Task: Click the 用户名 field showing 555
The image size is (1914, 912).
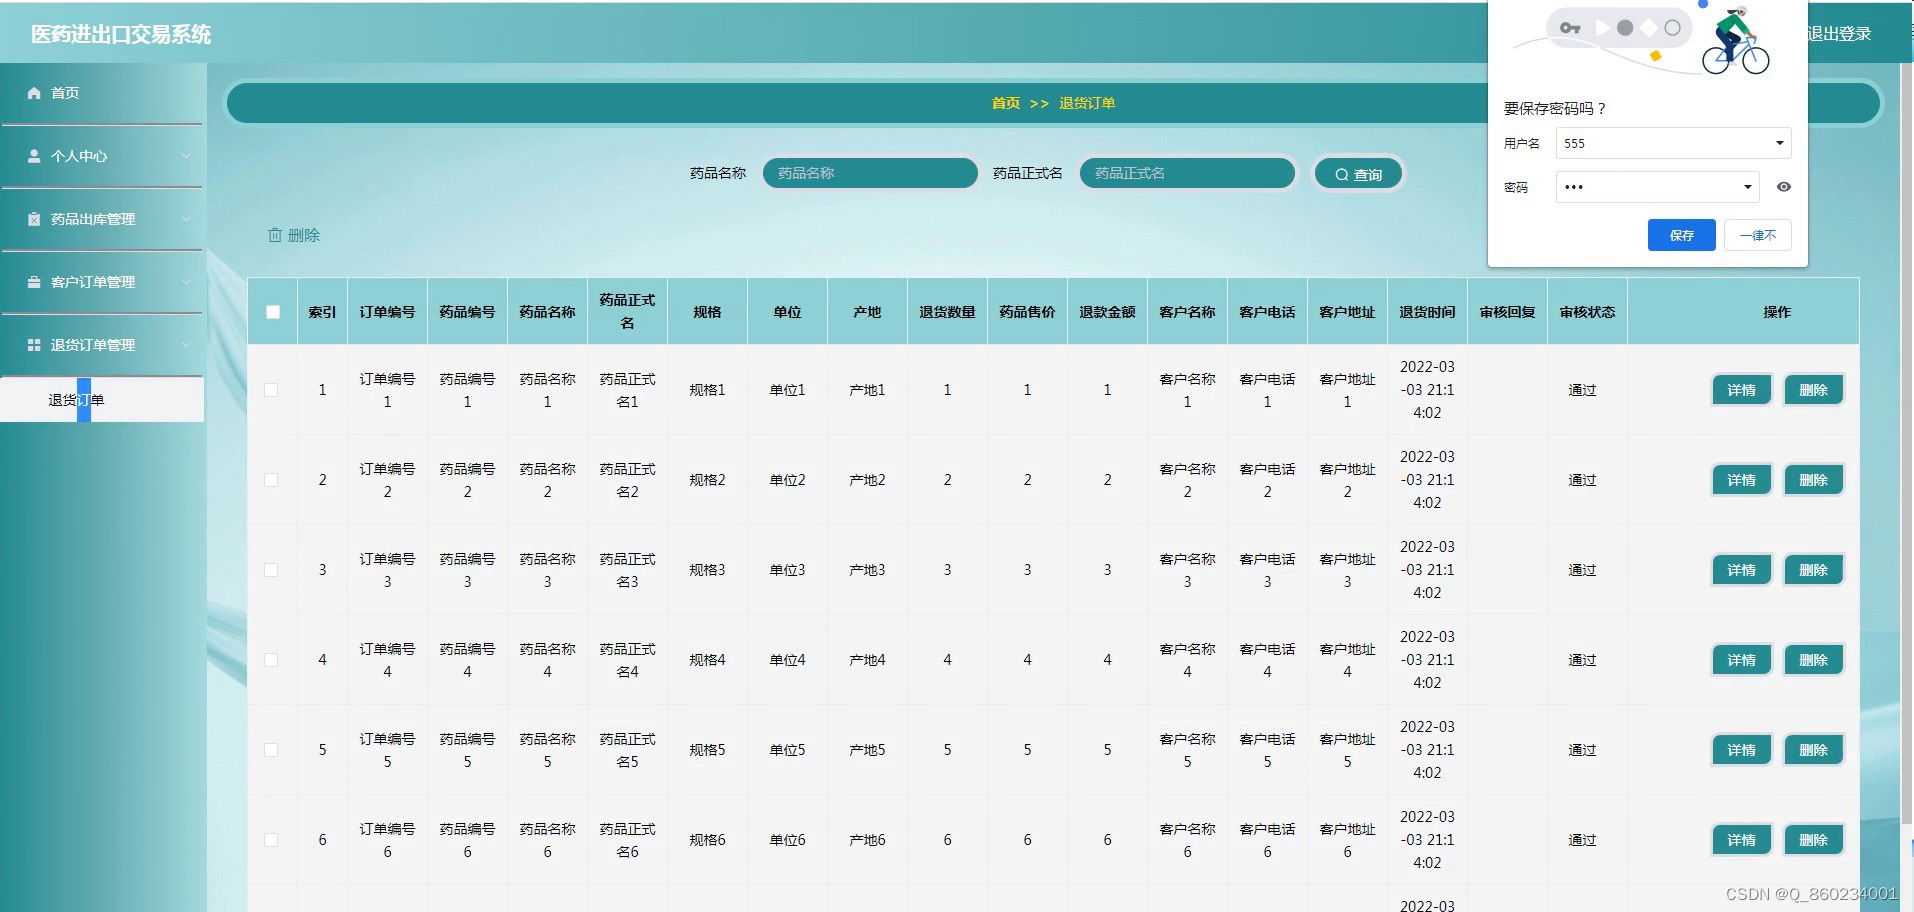Action: (1673, 143)
